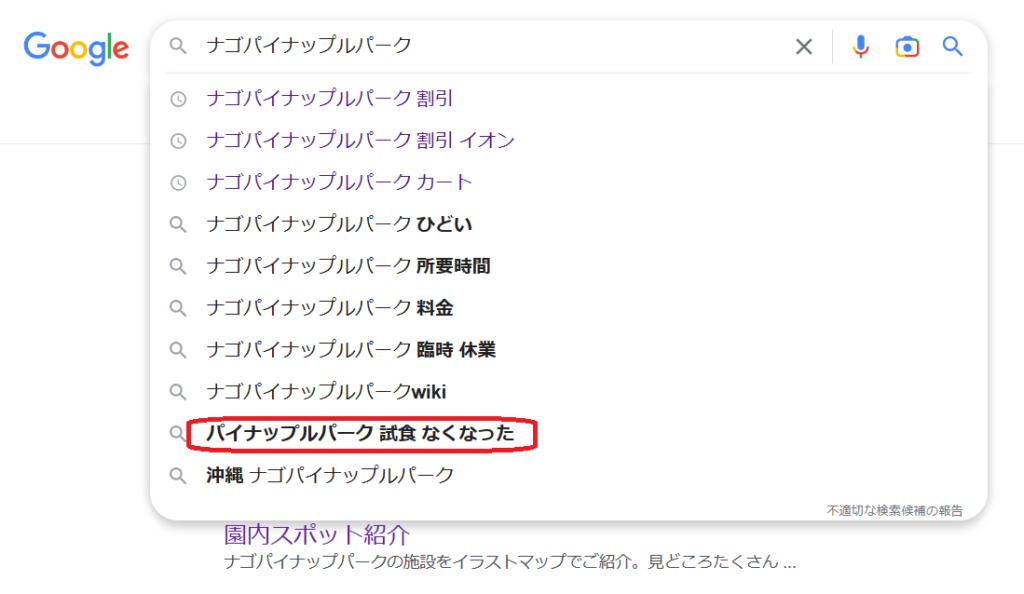Select suggestion パイナップルパーク 試食 なくなった
This screenshot has width=1024, height=594.
(x=360, y=433)
